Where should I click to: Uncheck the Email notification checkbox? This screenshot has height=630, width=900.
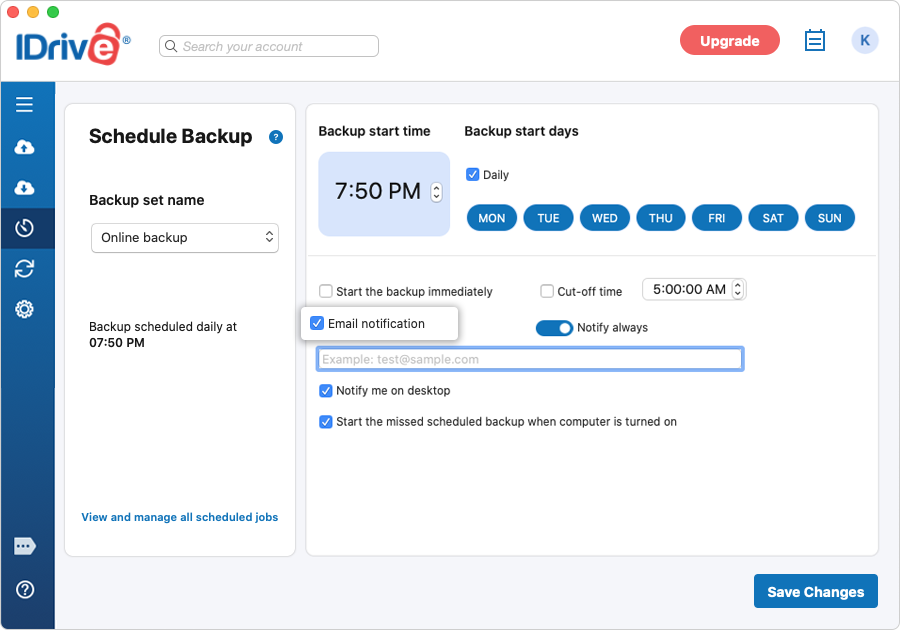pyautogui.click(x=317, y=323)
